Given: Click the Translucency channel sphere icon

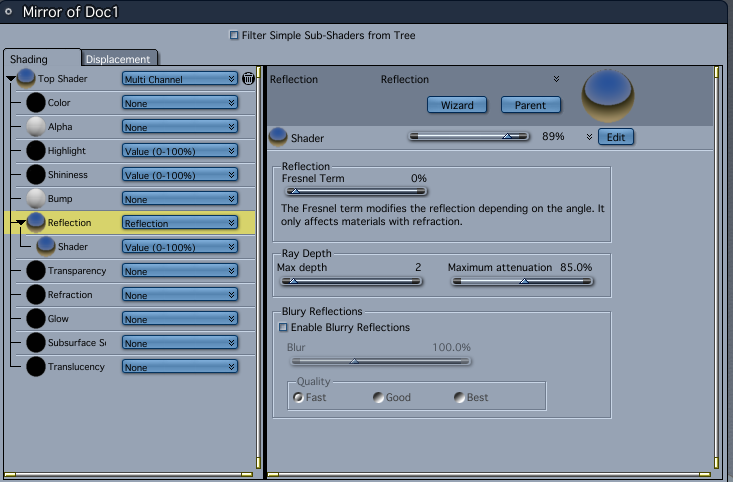Looking at the screenshot, I should tap(36, 367).
